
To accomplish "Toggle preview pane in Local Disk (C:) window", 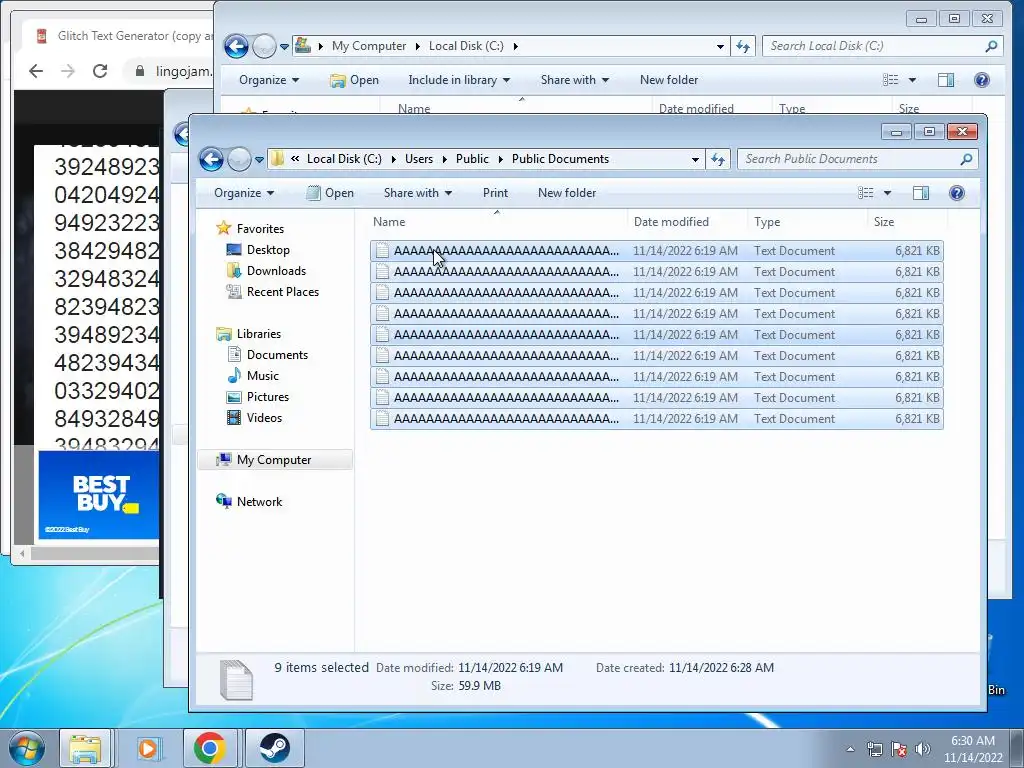I will point(946,80).
